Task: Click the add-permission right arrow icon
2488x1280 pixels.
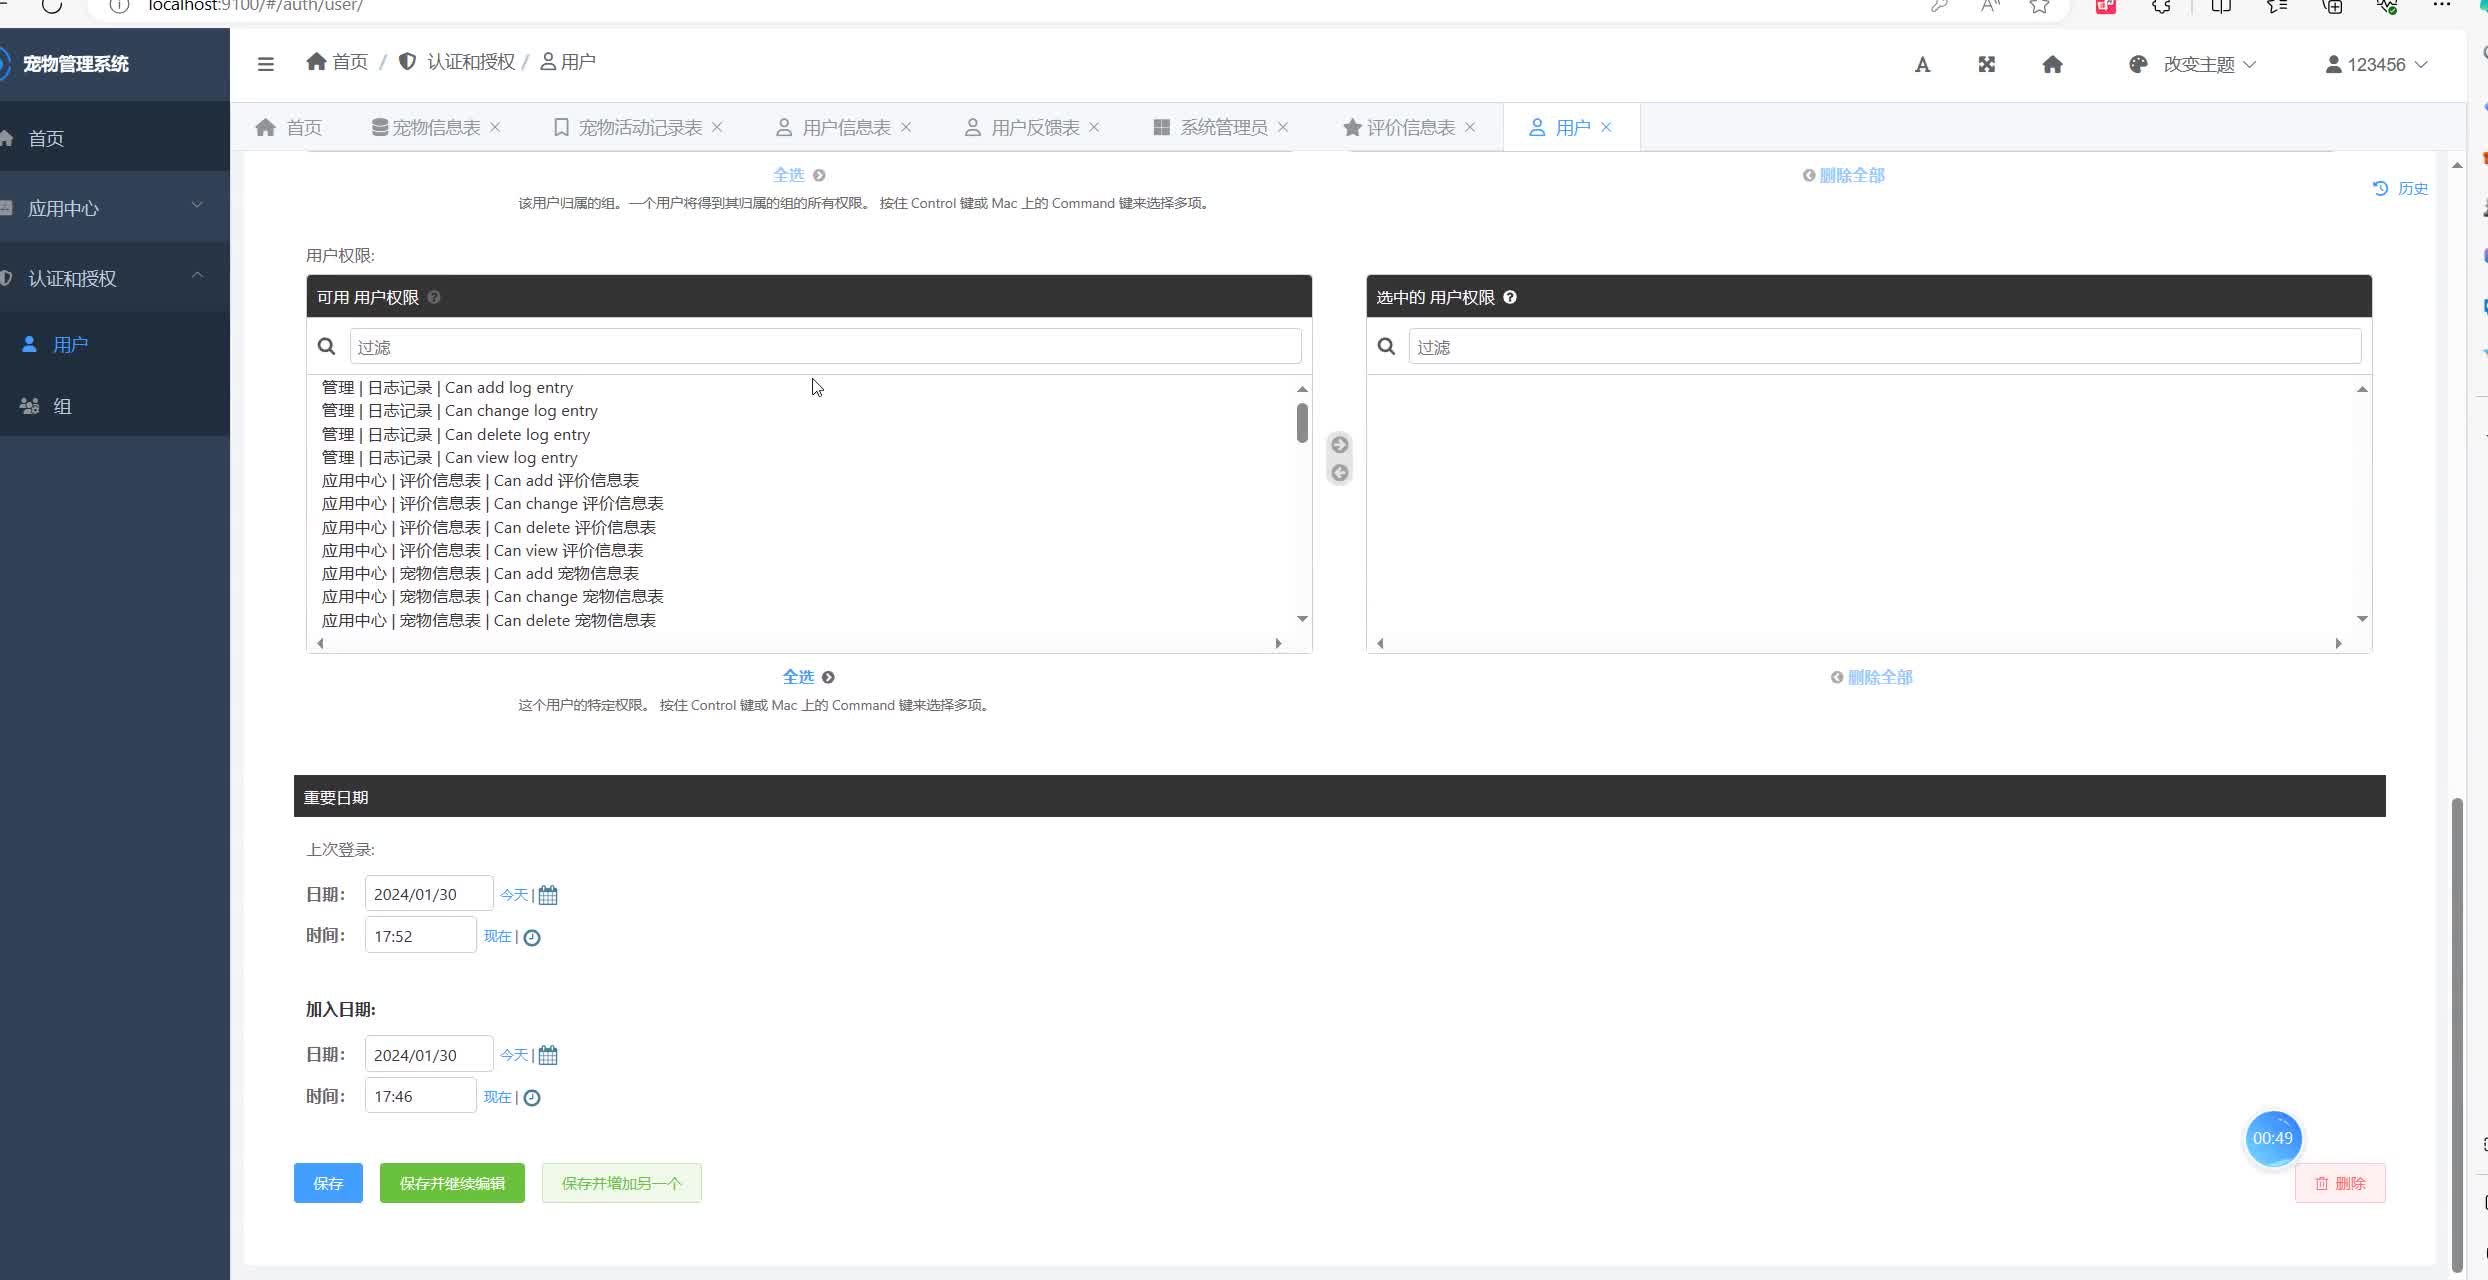Action: click(1340, 445)
